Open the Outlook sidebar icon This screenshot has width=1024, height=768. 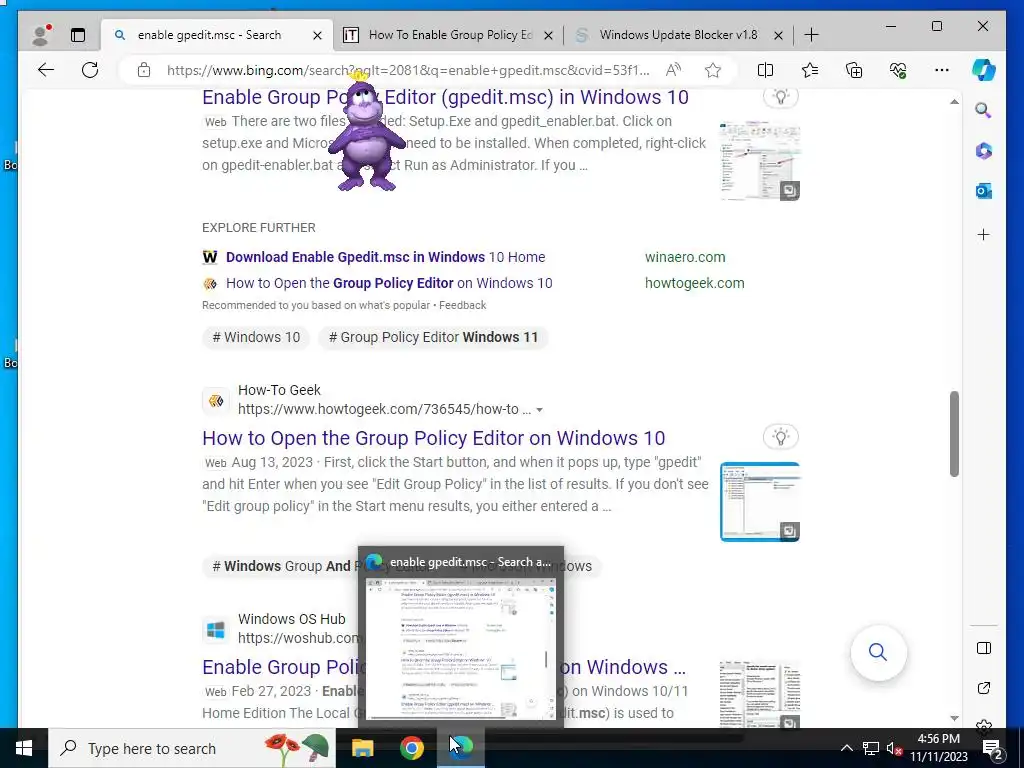pyautogui.click(x=984, y=191)
